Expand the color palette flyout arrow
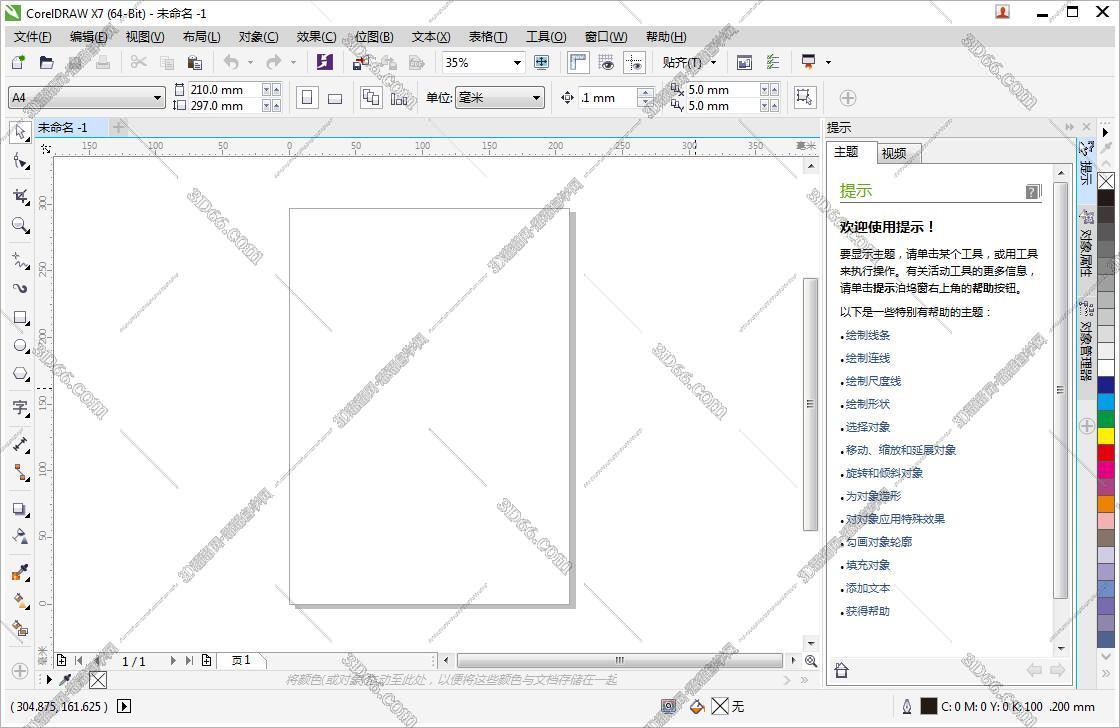This screenshot has height=728, width=1120. [x=1105, y=132]
